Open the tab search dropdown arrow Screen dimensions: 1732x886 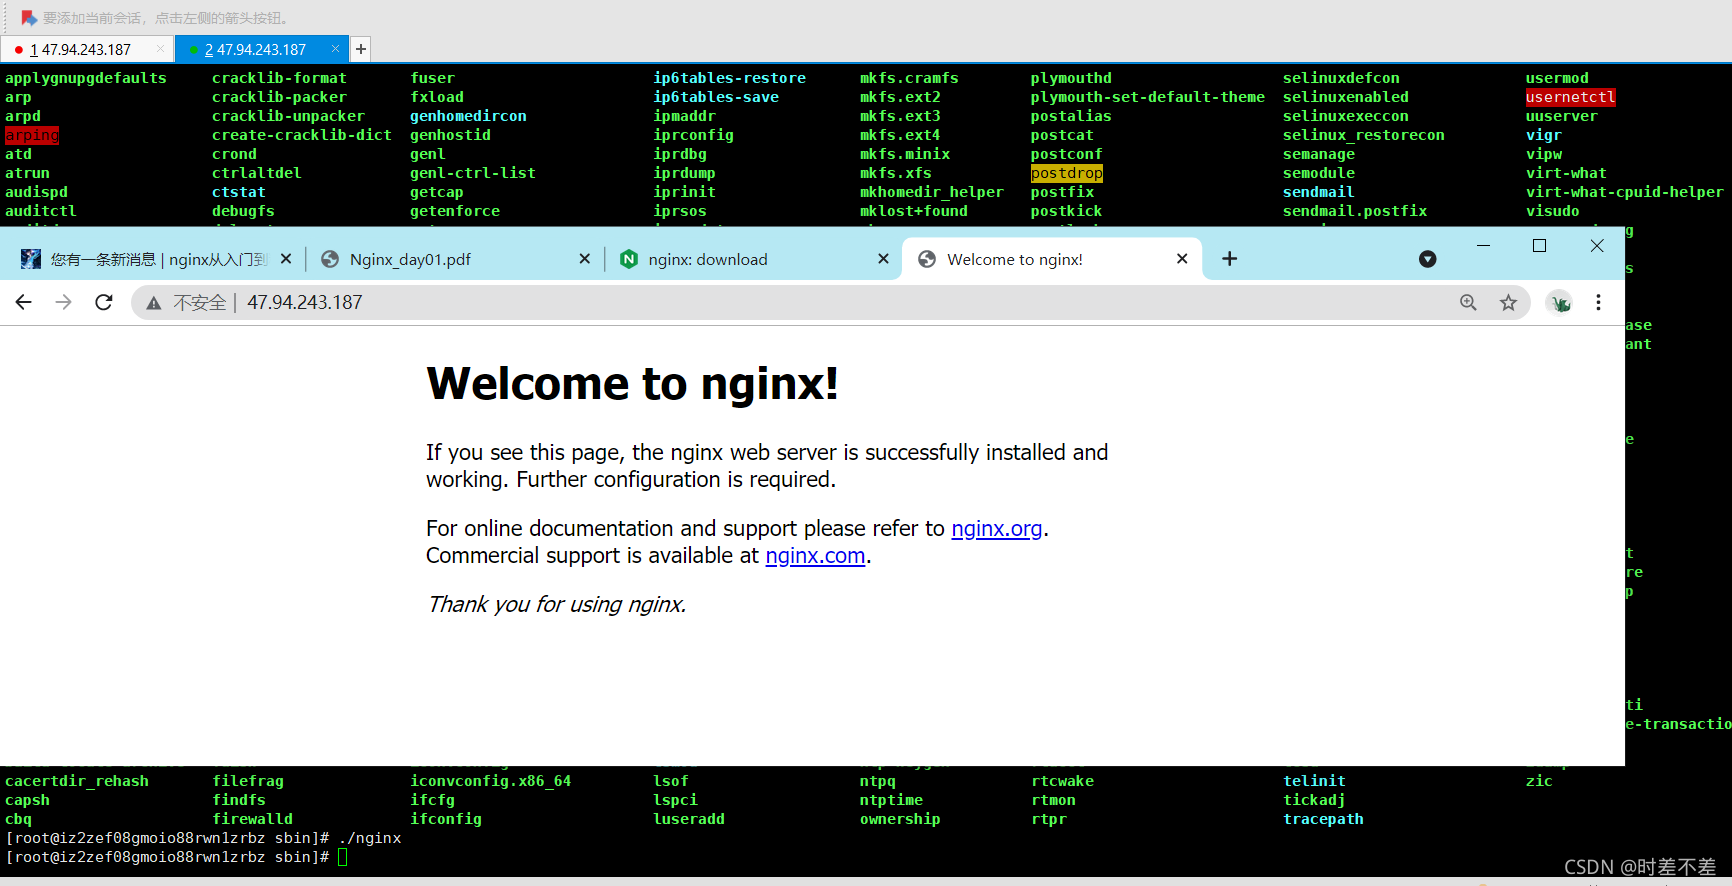tap(1428, 259)
